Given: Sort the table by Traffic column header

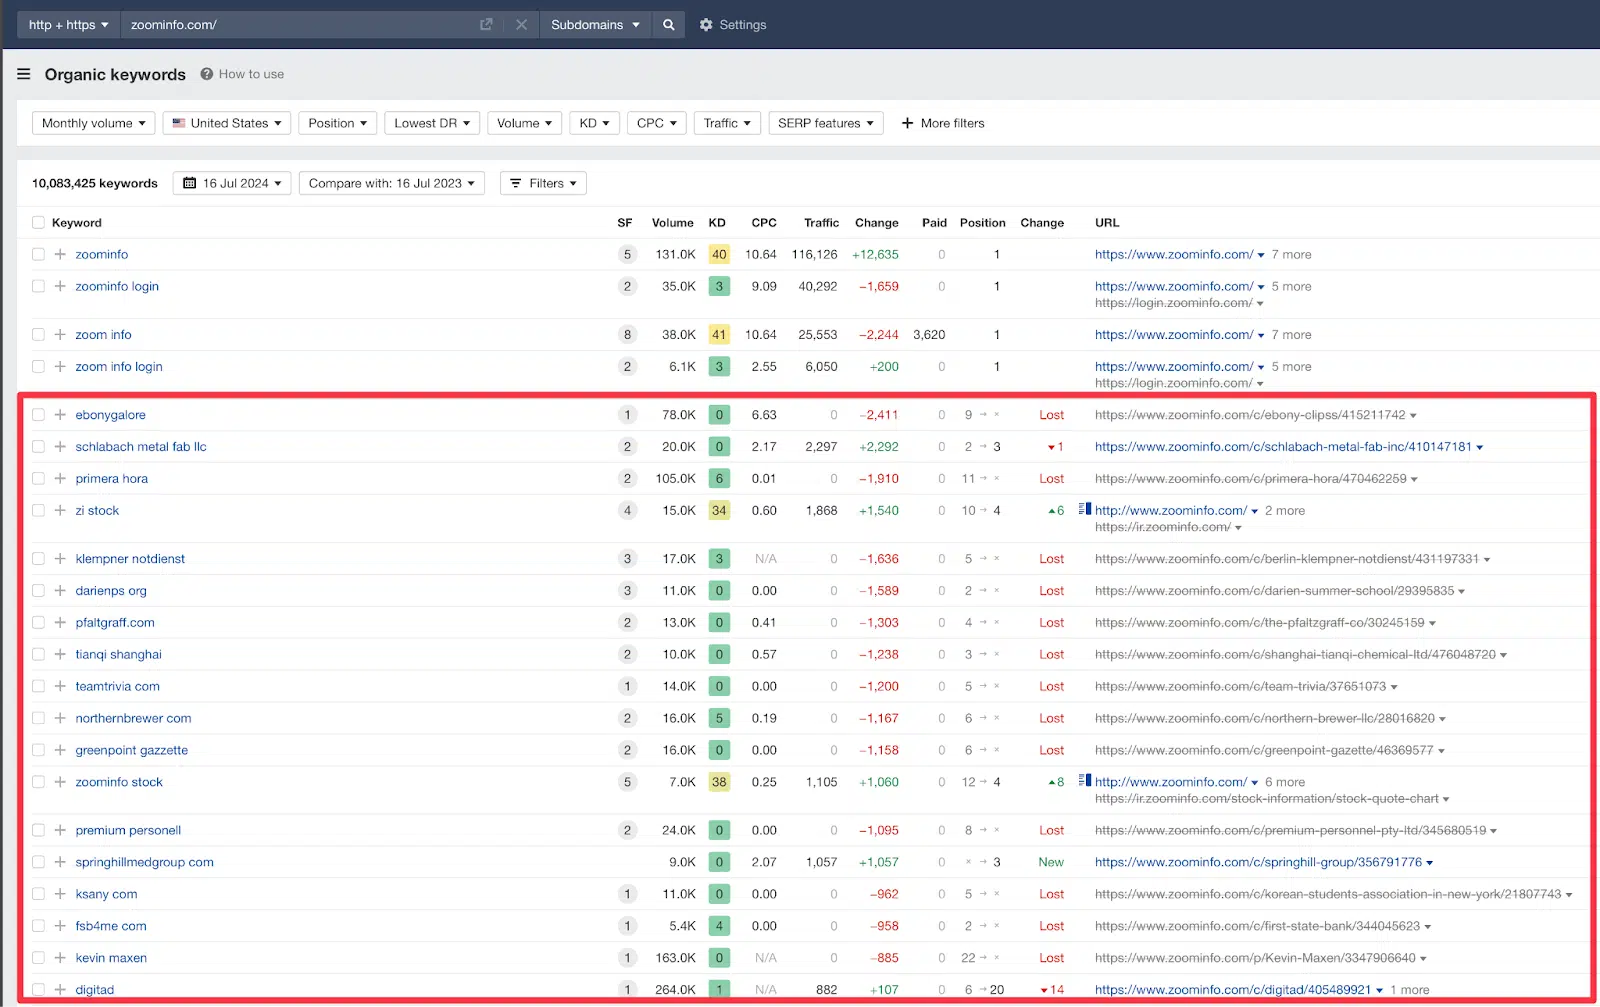Looking at the screenshot, I should pos(821,223).
